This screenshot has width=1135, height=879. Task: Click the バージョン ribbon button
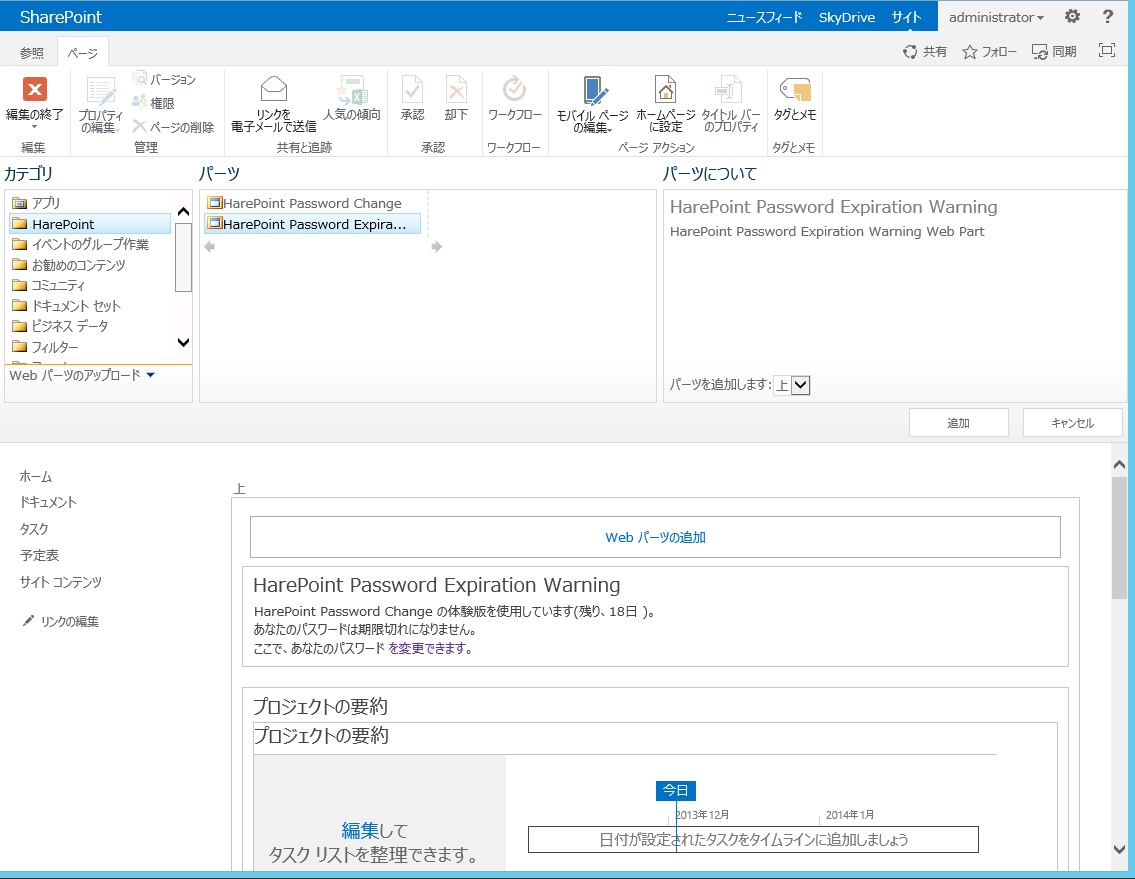[x=164, y=79]
